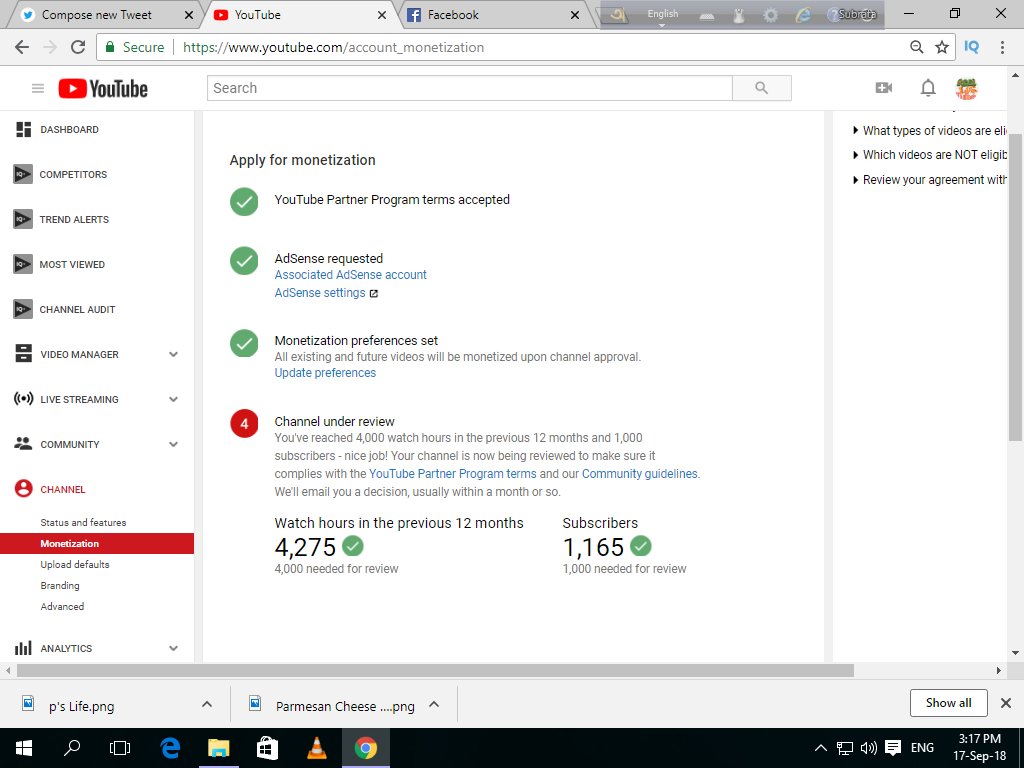
Task: Open AdSense settings link
Action: click(320, 293)
